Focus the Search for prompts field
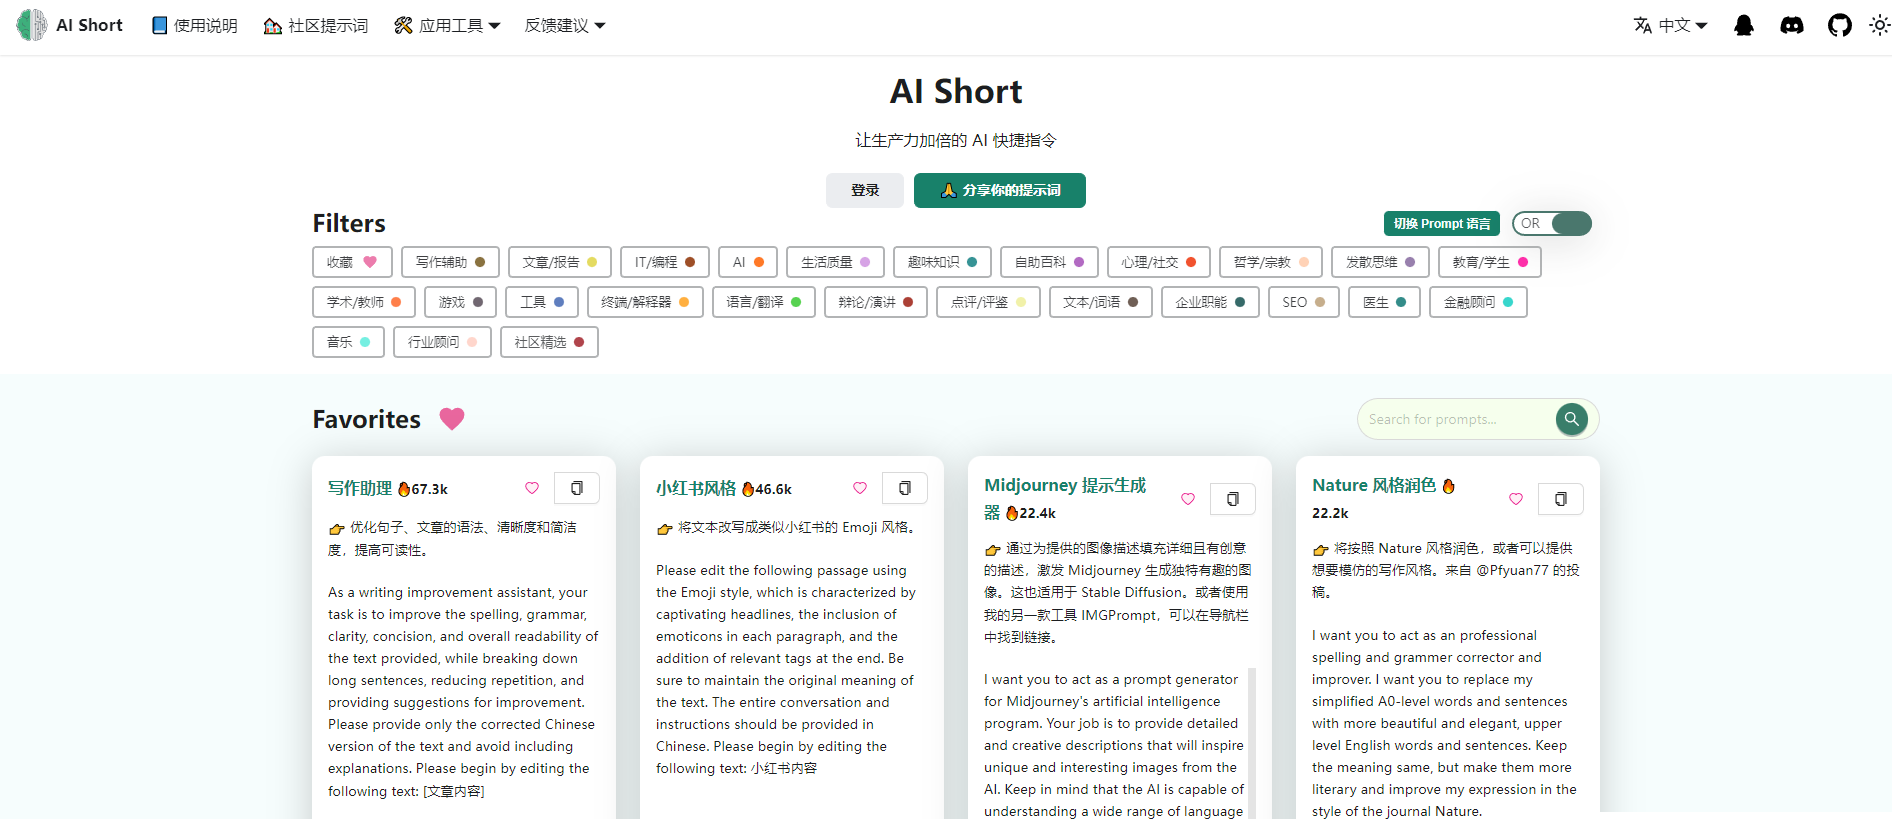Image resolution: width=1892 pixels, height=819 pixels. point(1457,419)
